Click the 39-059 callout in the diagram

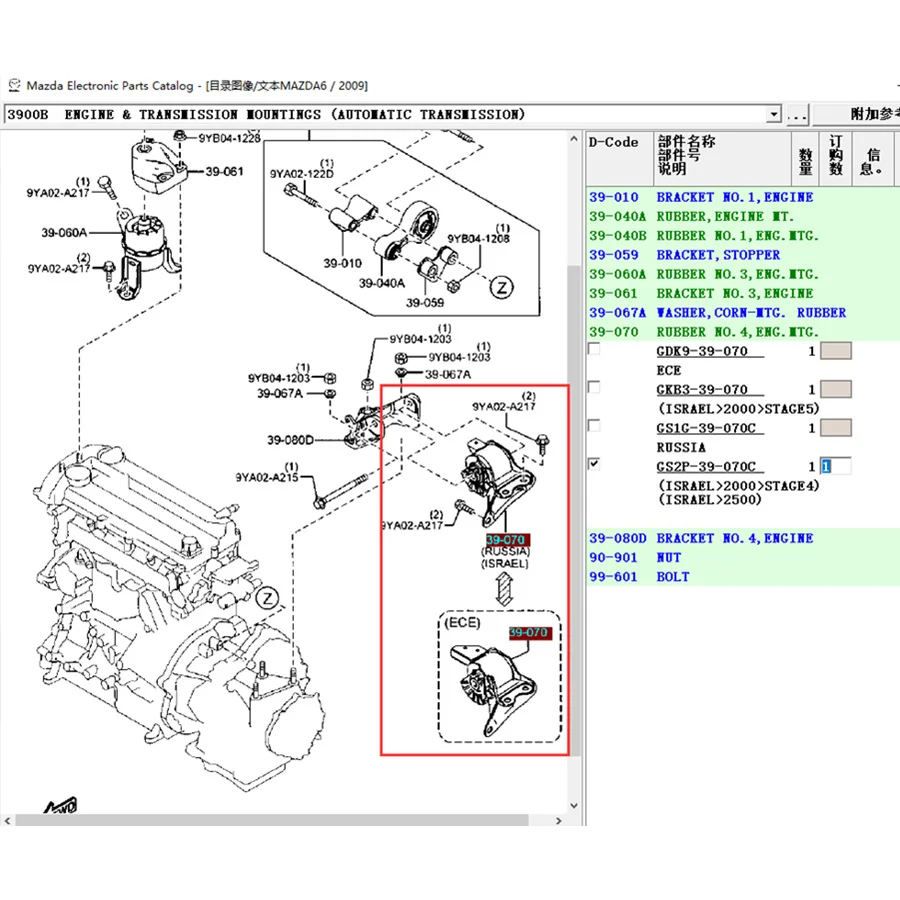point(425,302)
